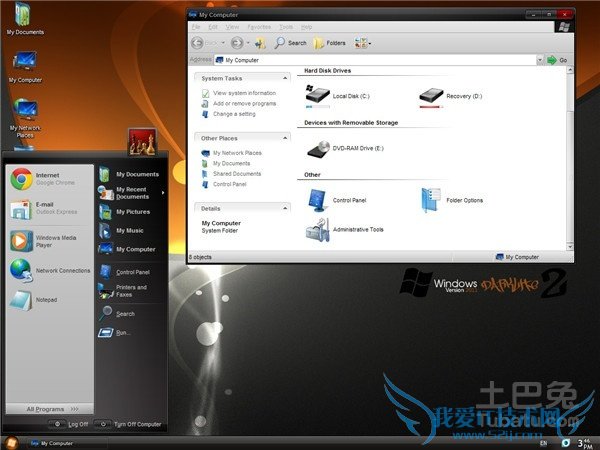Open Control Panel in Start menu

tap(125, 272)
